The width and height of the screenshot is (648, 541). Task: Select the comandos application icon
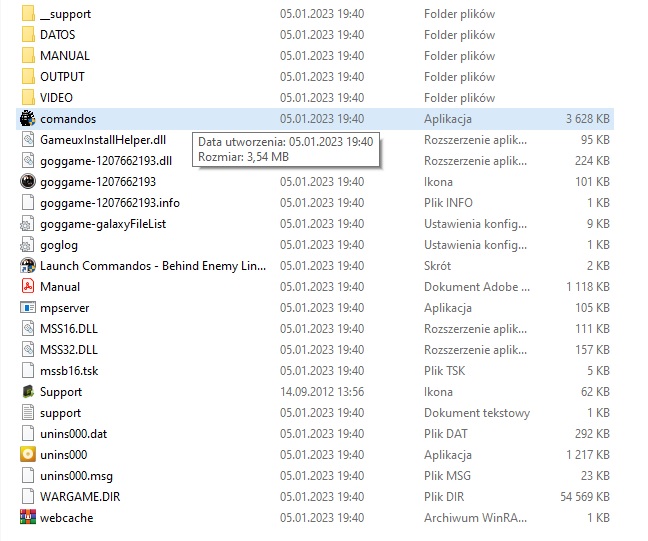[28, 119]
